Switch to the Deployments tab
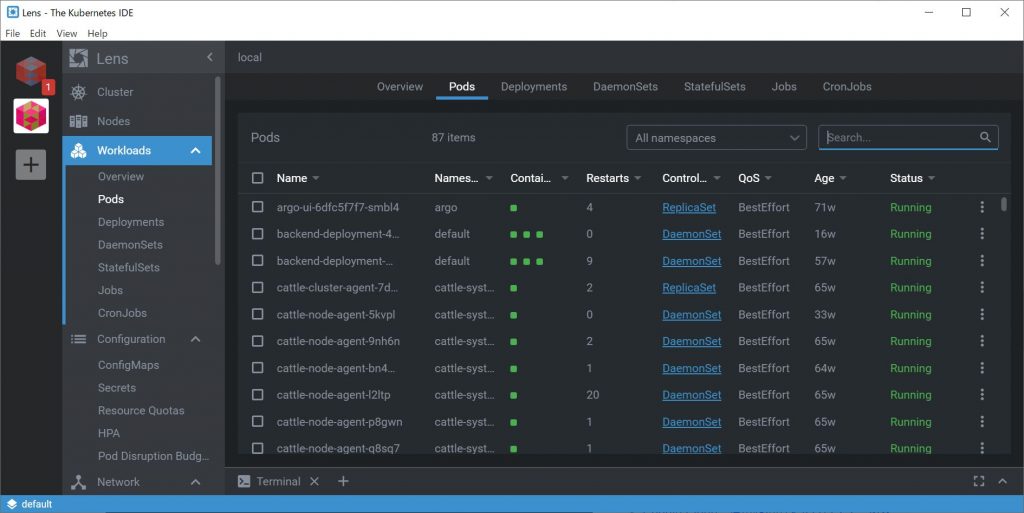Image resolution: width=1024 pixels, height=513 pixels. coord(534,87)
